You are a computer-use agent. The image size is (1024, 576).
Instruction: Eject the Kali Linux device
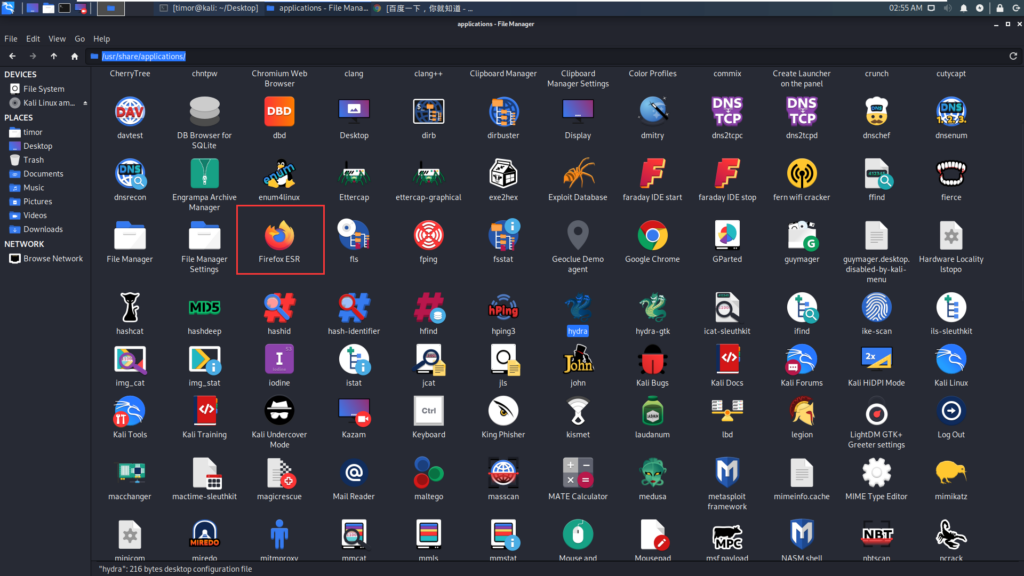[x=85, y=103]
